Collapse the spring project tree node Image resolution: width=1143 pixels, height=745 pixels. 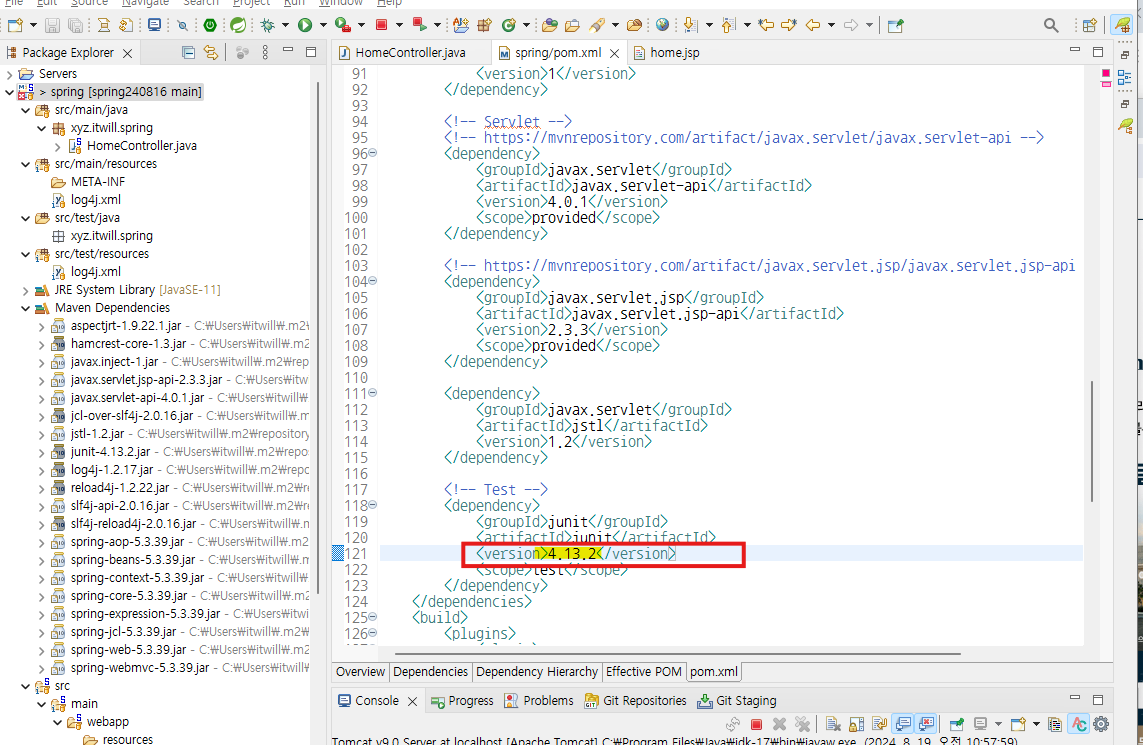pos(9,92)
